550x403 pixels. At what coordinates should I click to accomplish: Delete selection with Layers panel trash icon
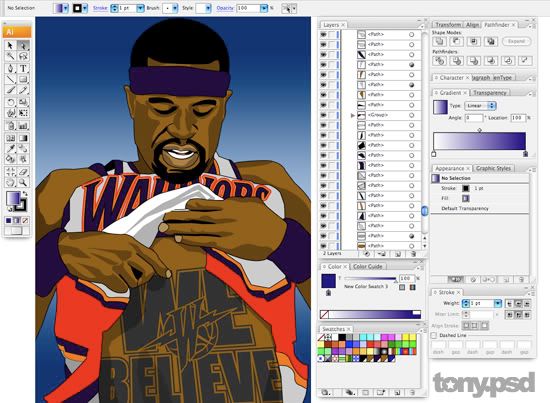tap(413, 254)
